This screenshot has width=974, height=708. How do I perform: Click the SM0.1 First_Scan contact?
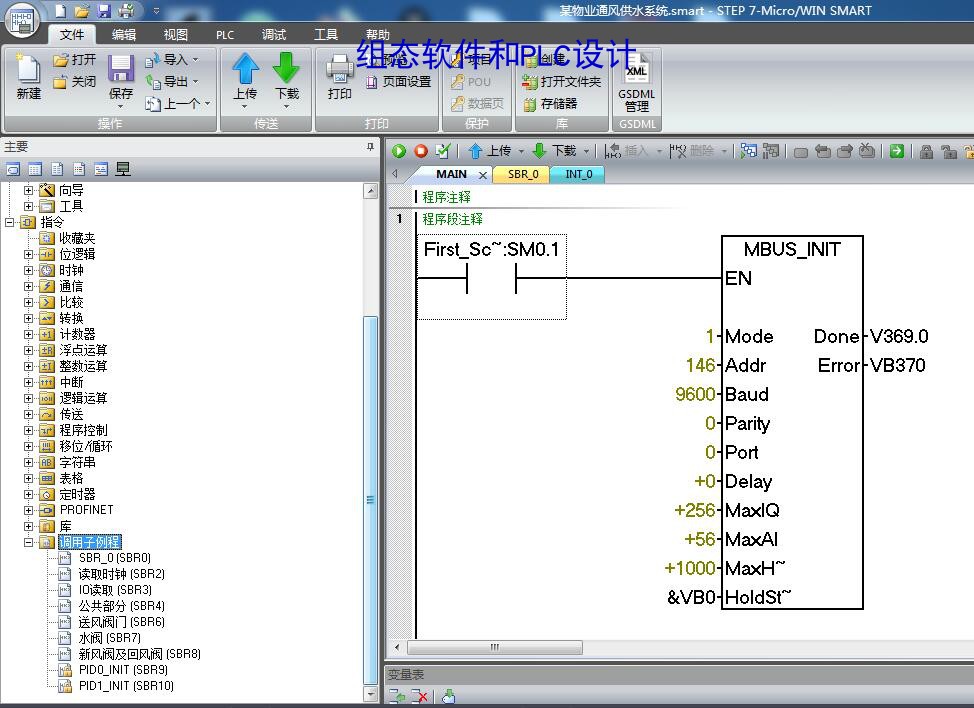(x=491, y=277)
